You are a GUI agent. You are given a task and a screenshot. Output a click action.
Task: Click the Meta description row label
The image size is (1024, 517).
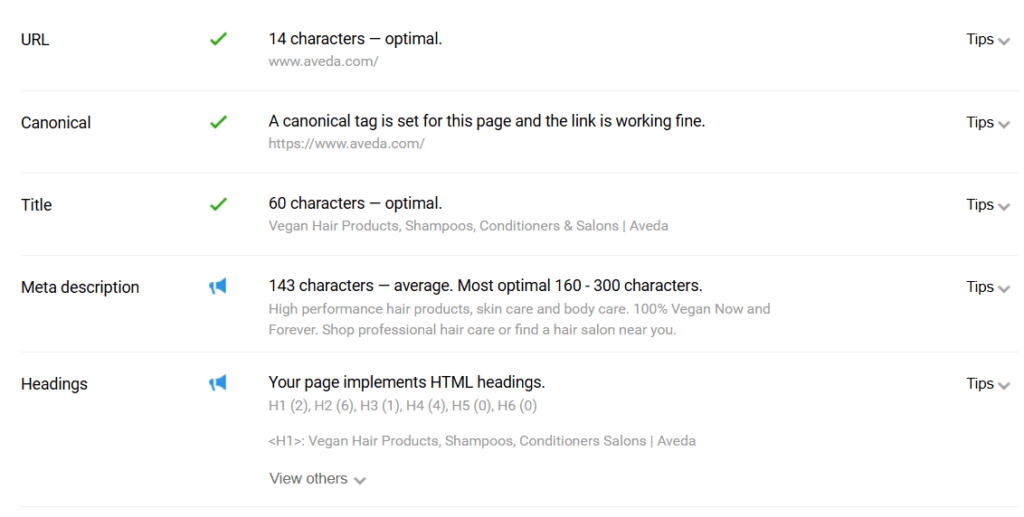(80, 287)
